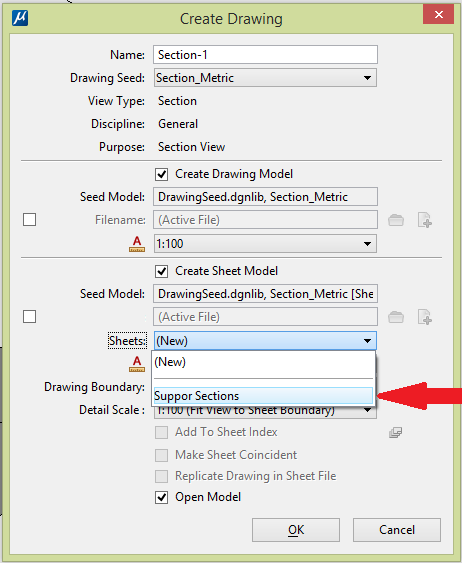Click the annotation scale icon below Sheets label
This screenshot has width=462, height=563.
pyautogui.click(x=137, y=363)
